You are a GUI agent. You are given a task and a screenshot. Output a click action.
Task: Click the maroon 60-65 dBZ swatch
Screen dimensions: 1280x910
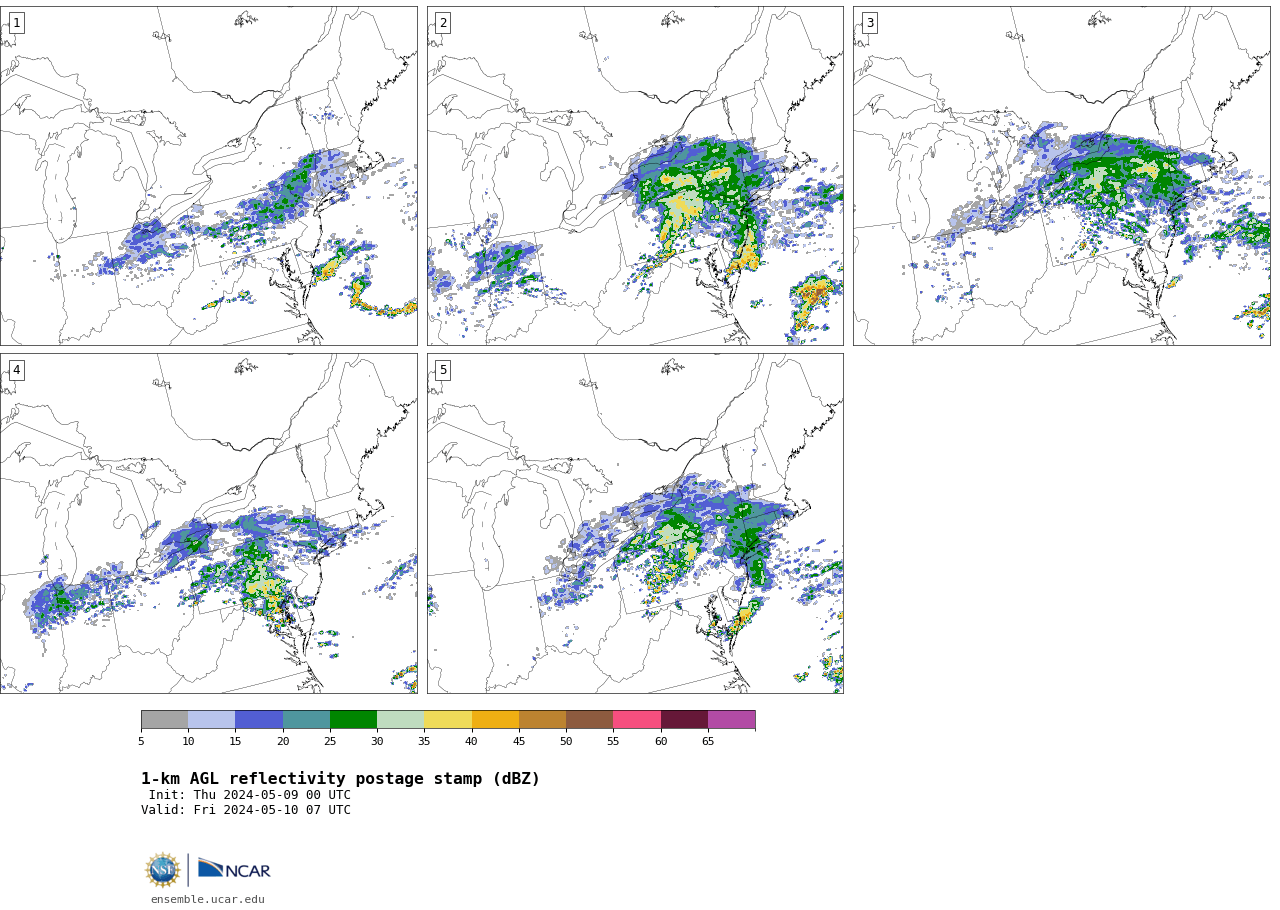tap(684, 720)
